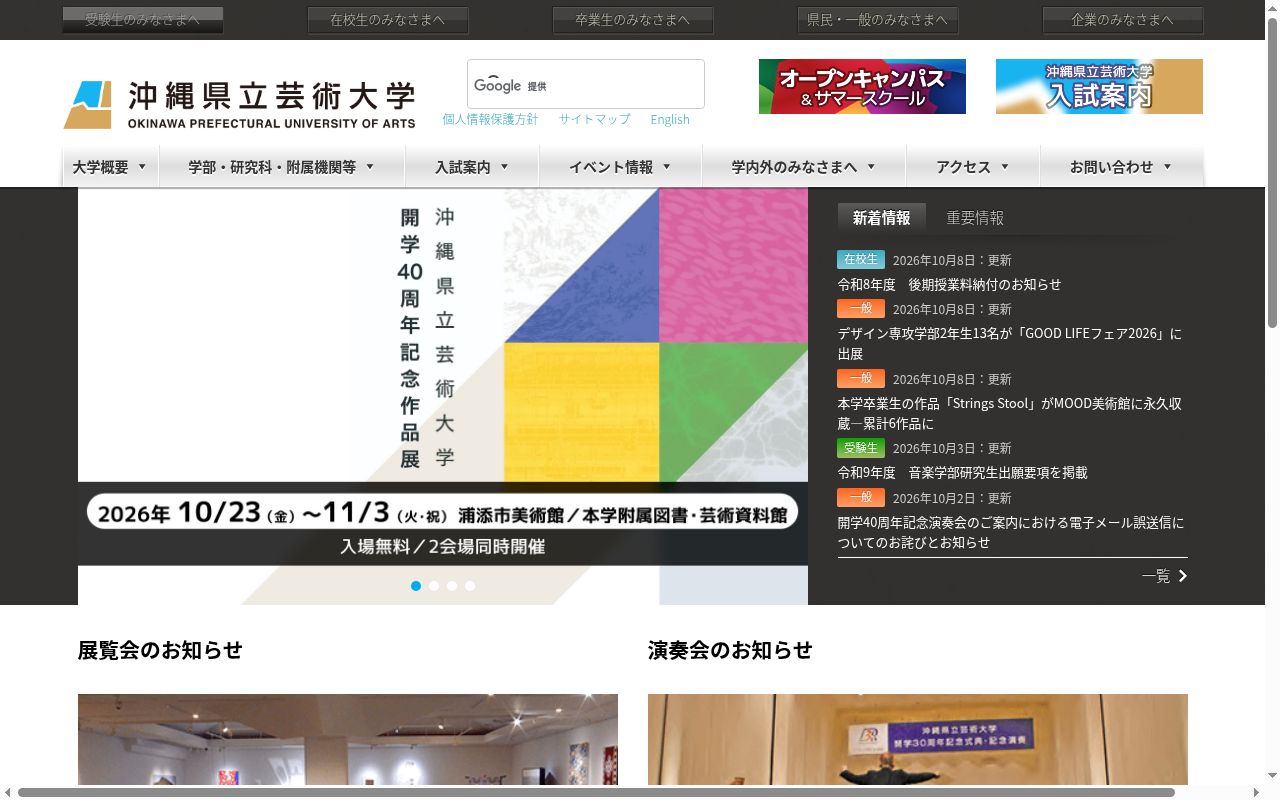Open the 一覧 chevron arrow icon
1280x800 pixels.
(1183, 576)
